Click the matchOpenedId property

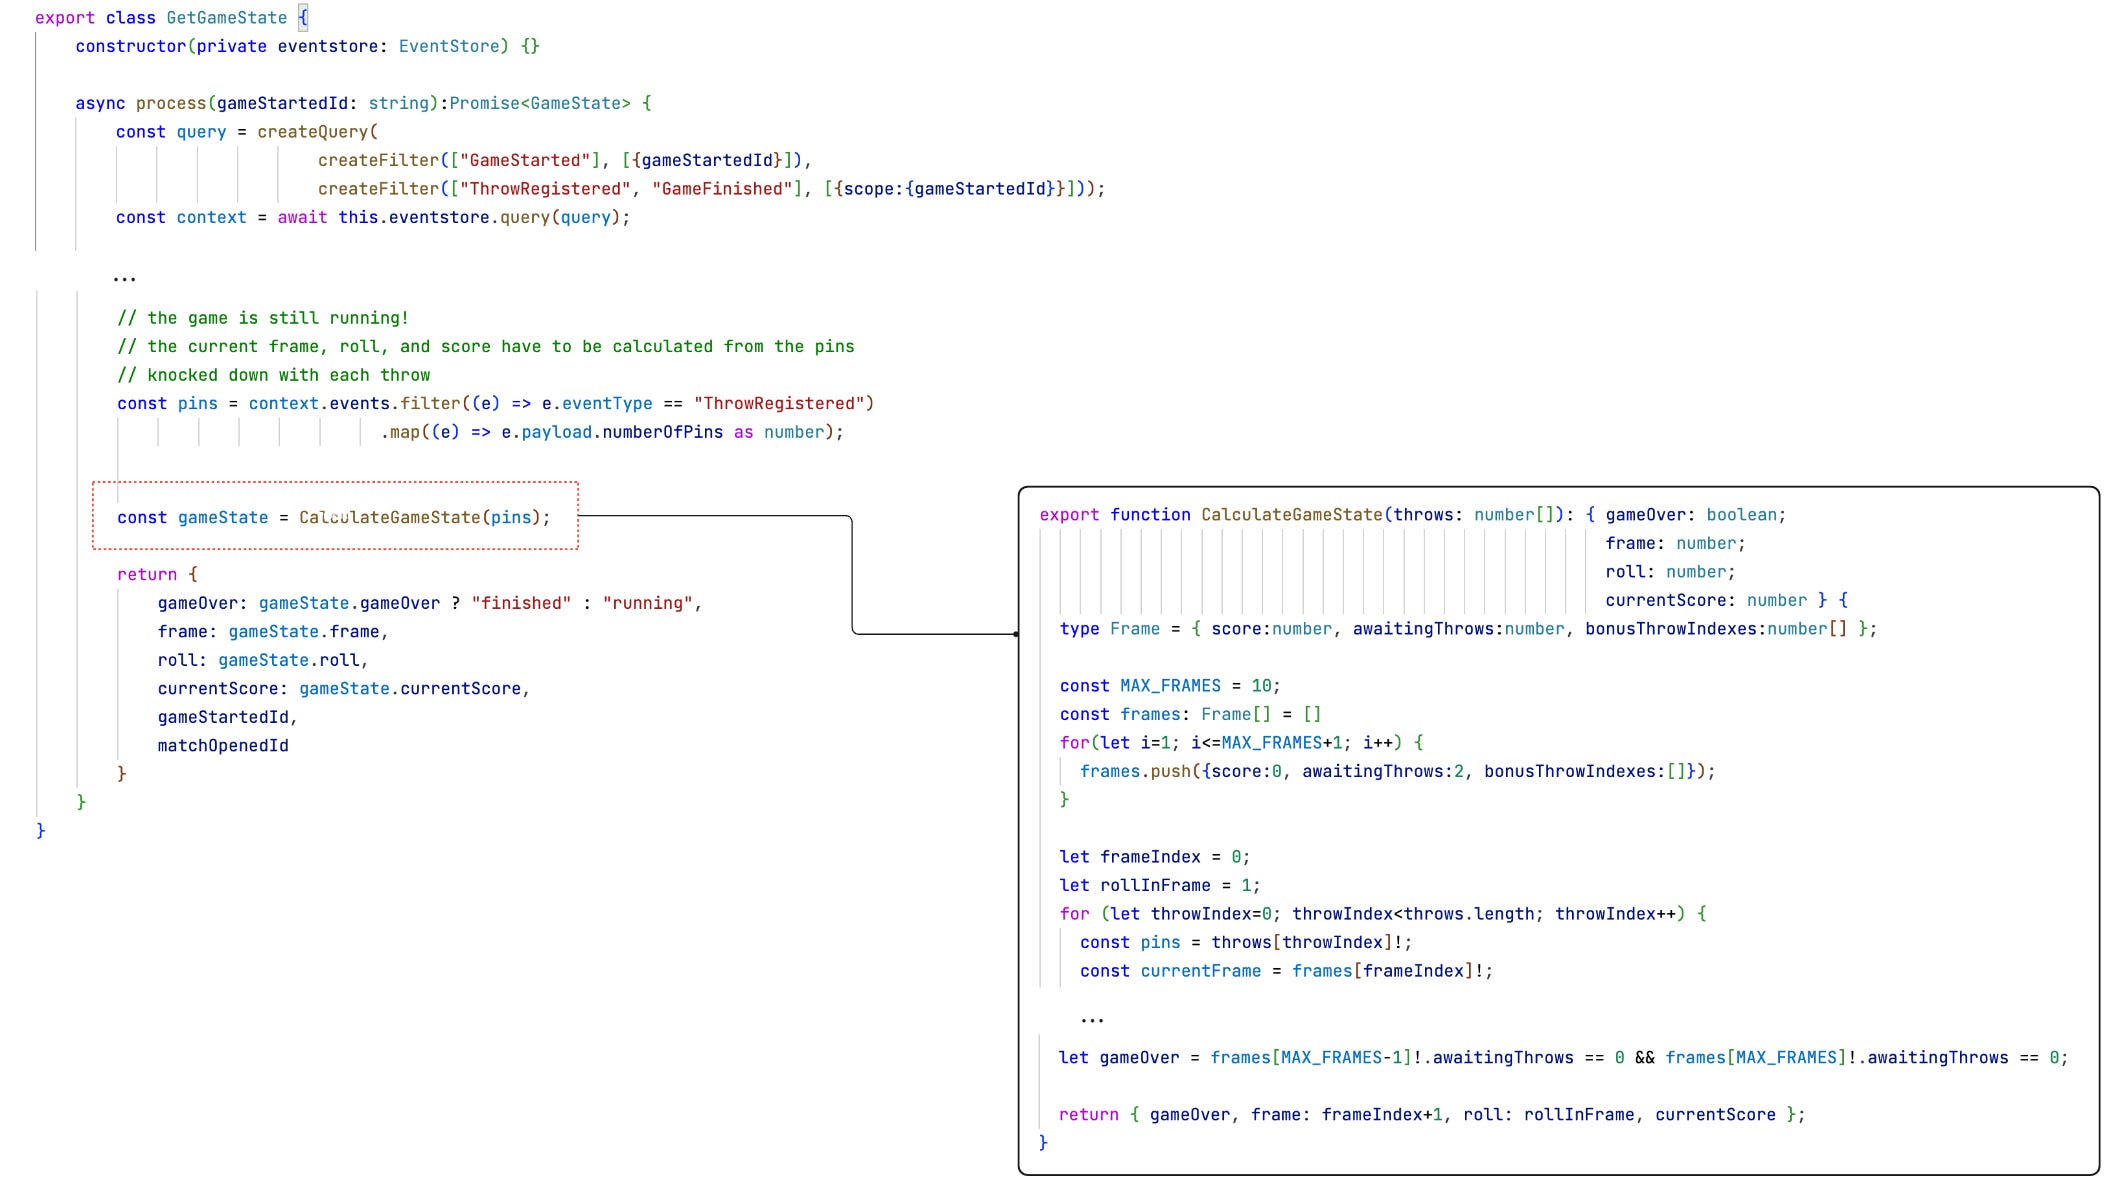pos(222,746)
